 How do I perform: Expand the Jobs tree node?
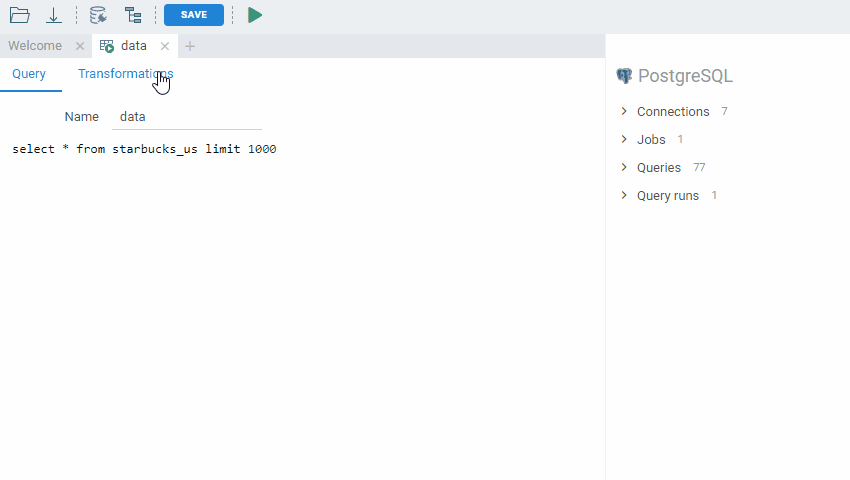624,139
